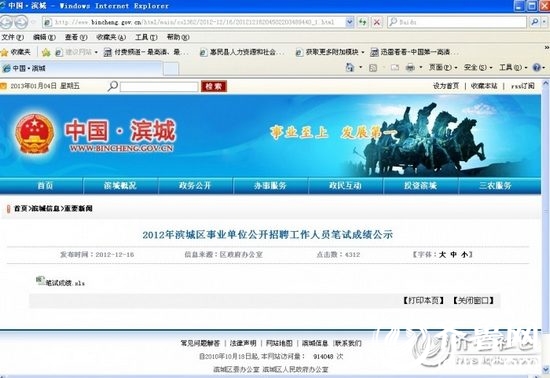Screen dimensions: 550x378
Task: Click the RSS feeds icon in command bar
Action: tap(373, 68)
